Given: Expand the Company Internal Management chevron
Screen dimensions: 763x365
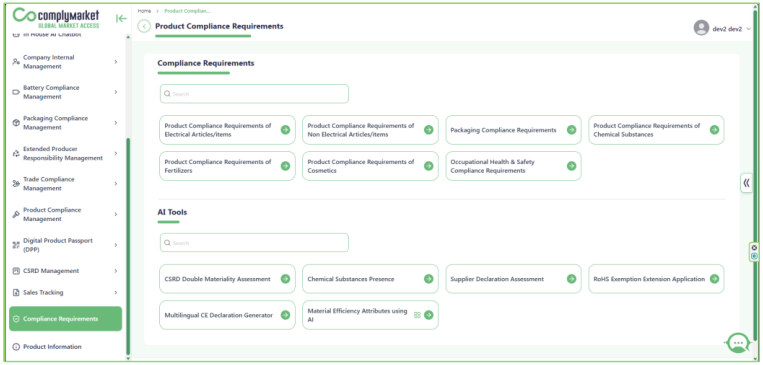Looking at the screenshot, I should tap(116, 62).
